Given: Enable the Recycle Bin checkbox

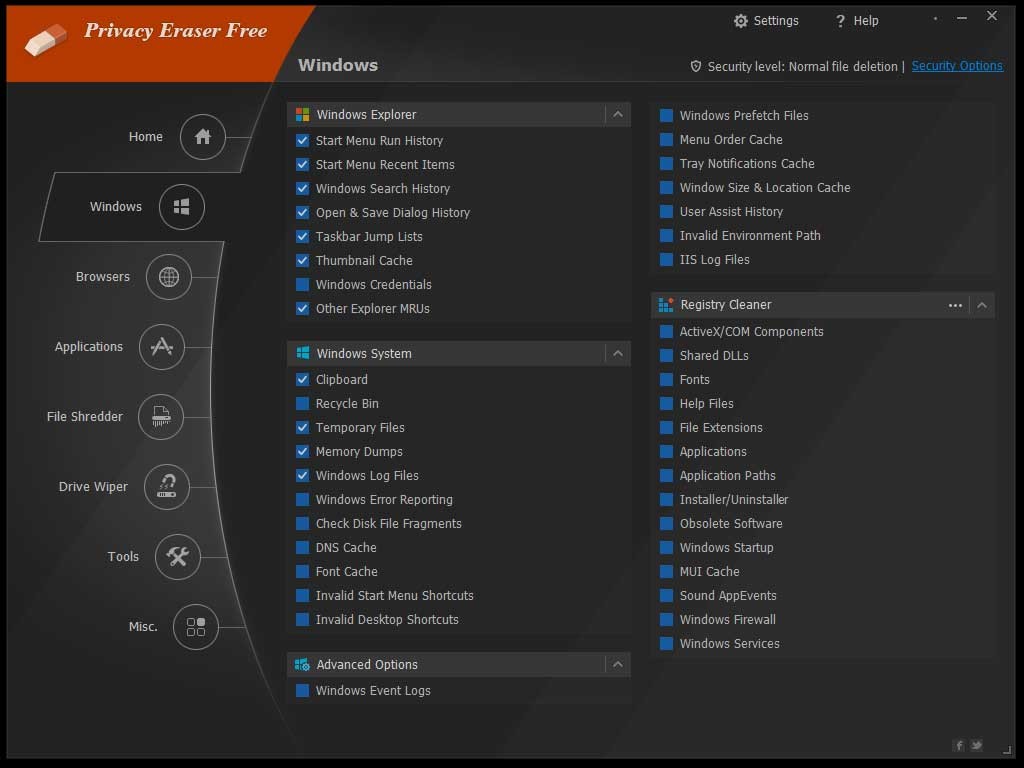Looking at the screenshot, I should pos(303,404).
